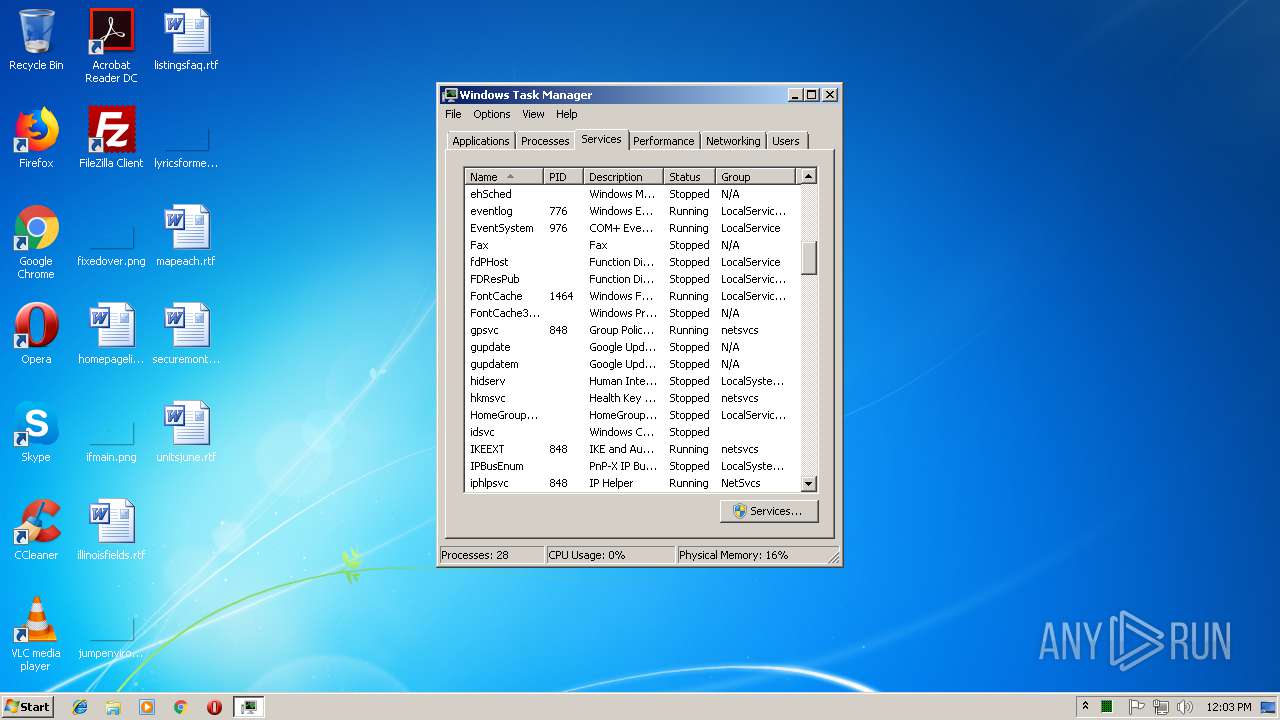Open FileZilla Client desktop shortcut
The width and height of the screenshot is (1280, 720).
111,139
